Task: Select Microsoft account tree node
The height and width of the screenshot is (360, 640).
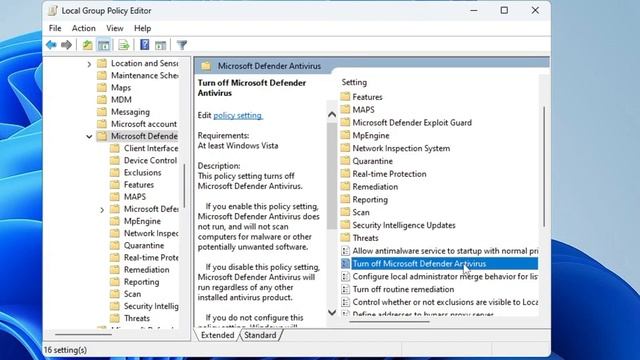Action: (138, 124)
